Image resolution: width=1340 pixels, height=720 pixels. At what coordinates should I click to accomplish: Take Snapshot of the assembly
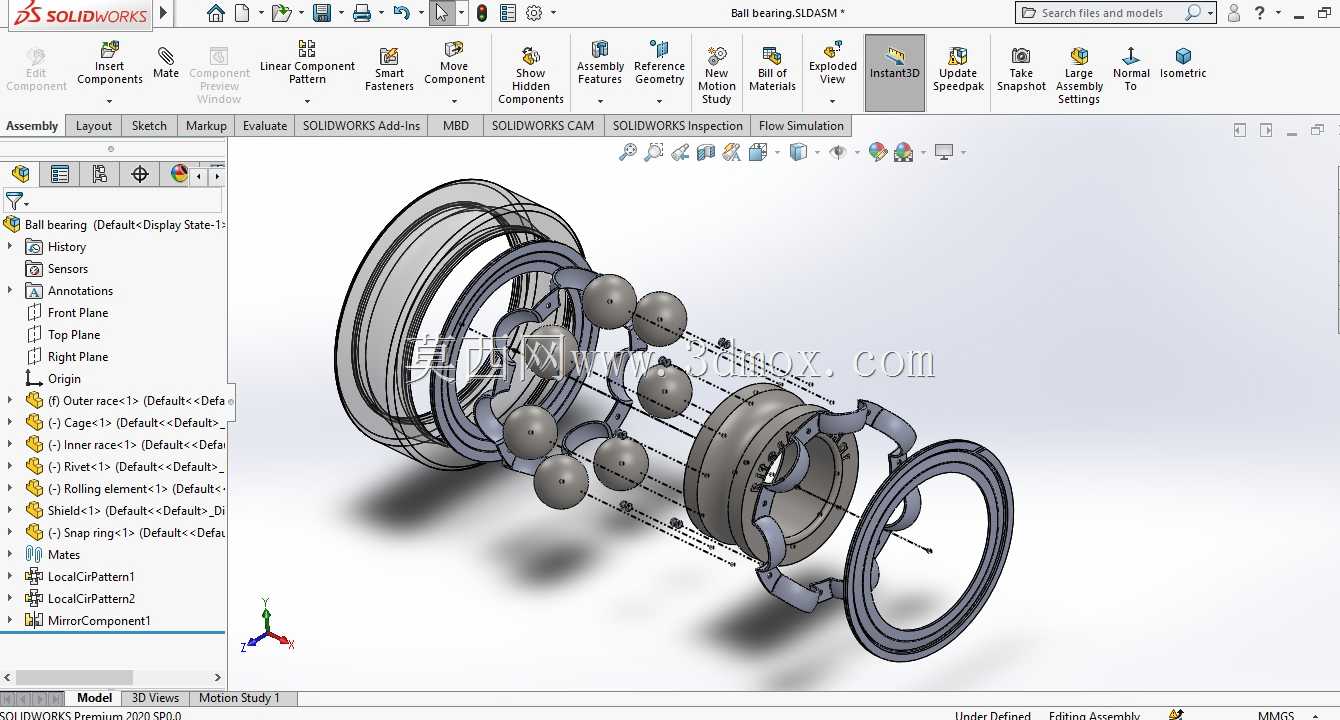pyautogui.click(x=1021, y=69)
